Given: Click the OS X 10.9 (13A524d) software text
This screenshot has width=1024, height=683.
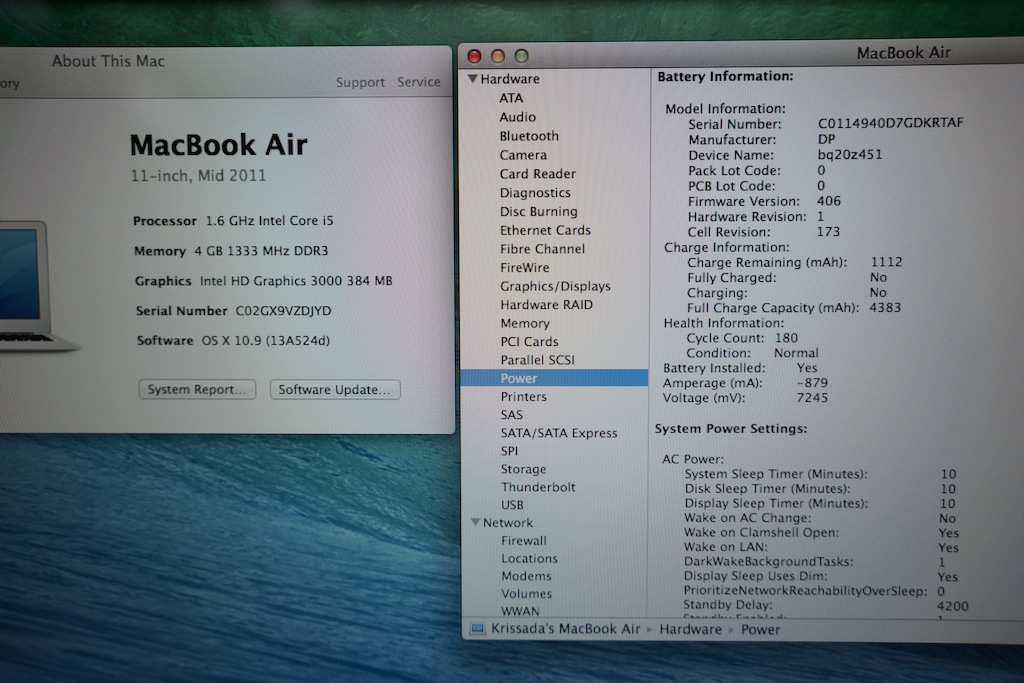Looking at the screenshot, I should click(265, 341).
